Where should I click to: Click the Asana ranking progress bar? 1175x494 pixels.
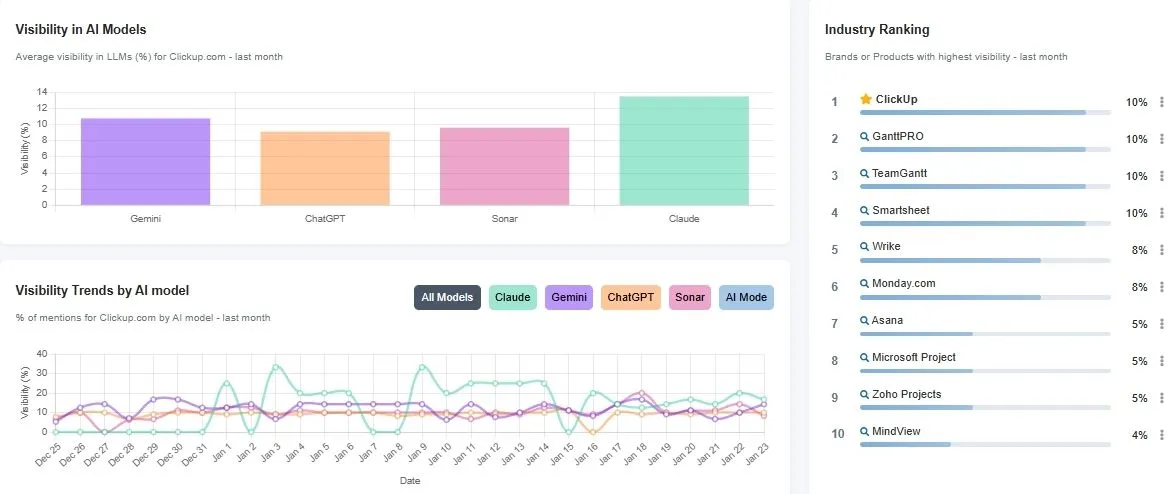[x=985, y=334]
